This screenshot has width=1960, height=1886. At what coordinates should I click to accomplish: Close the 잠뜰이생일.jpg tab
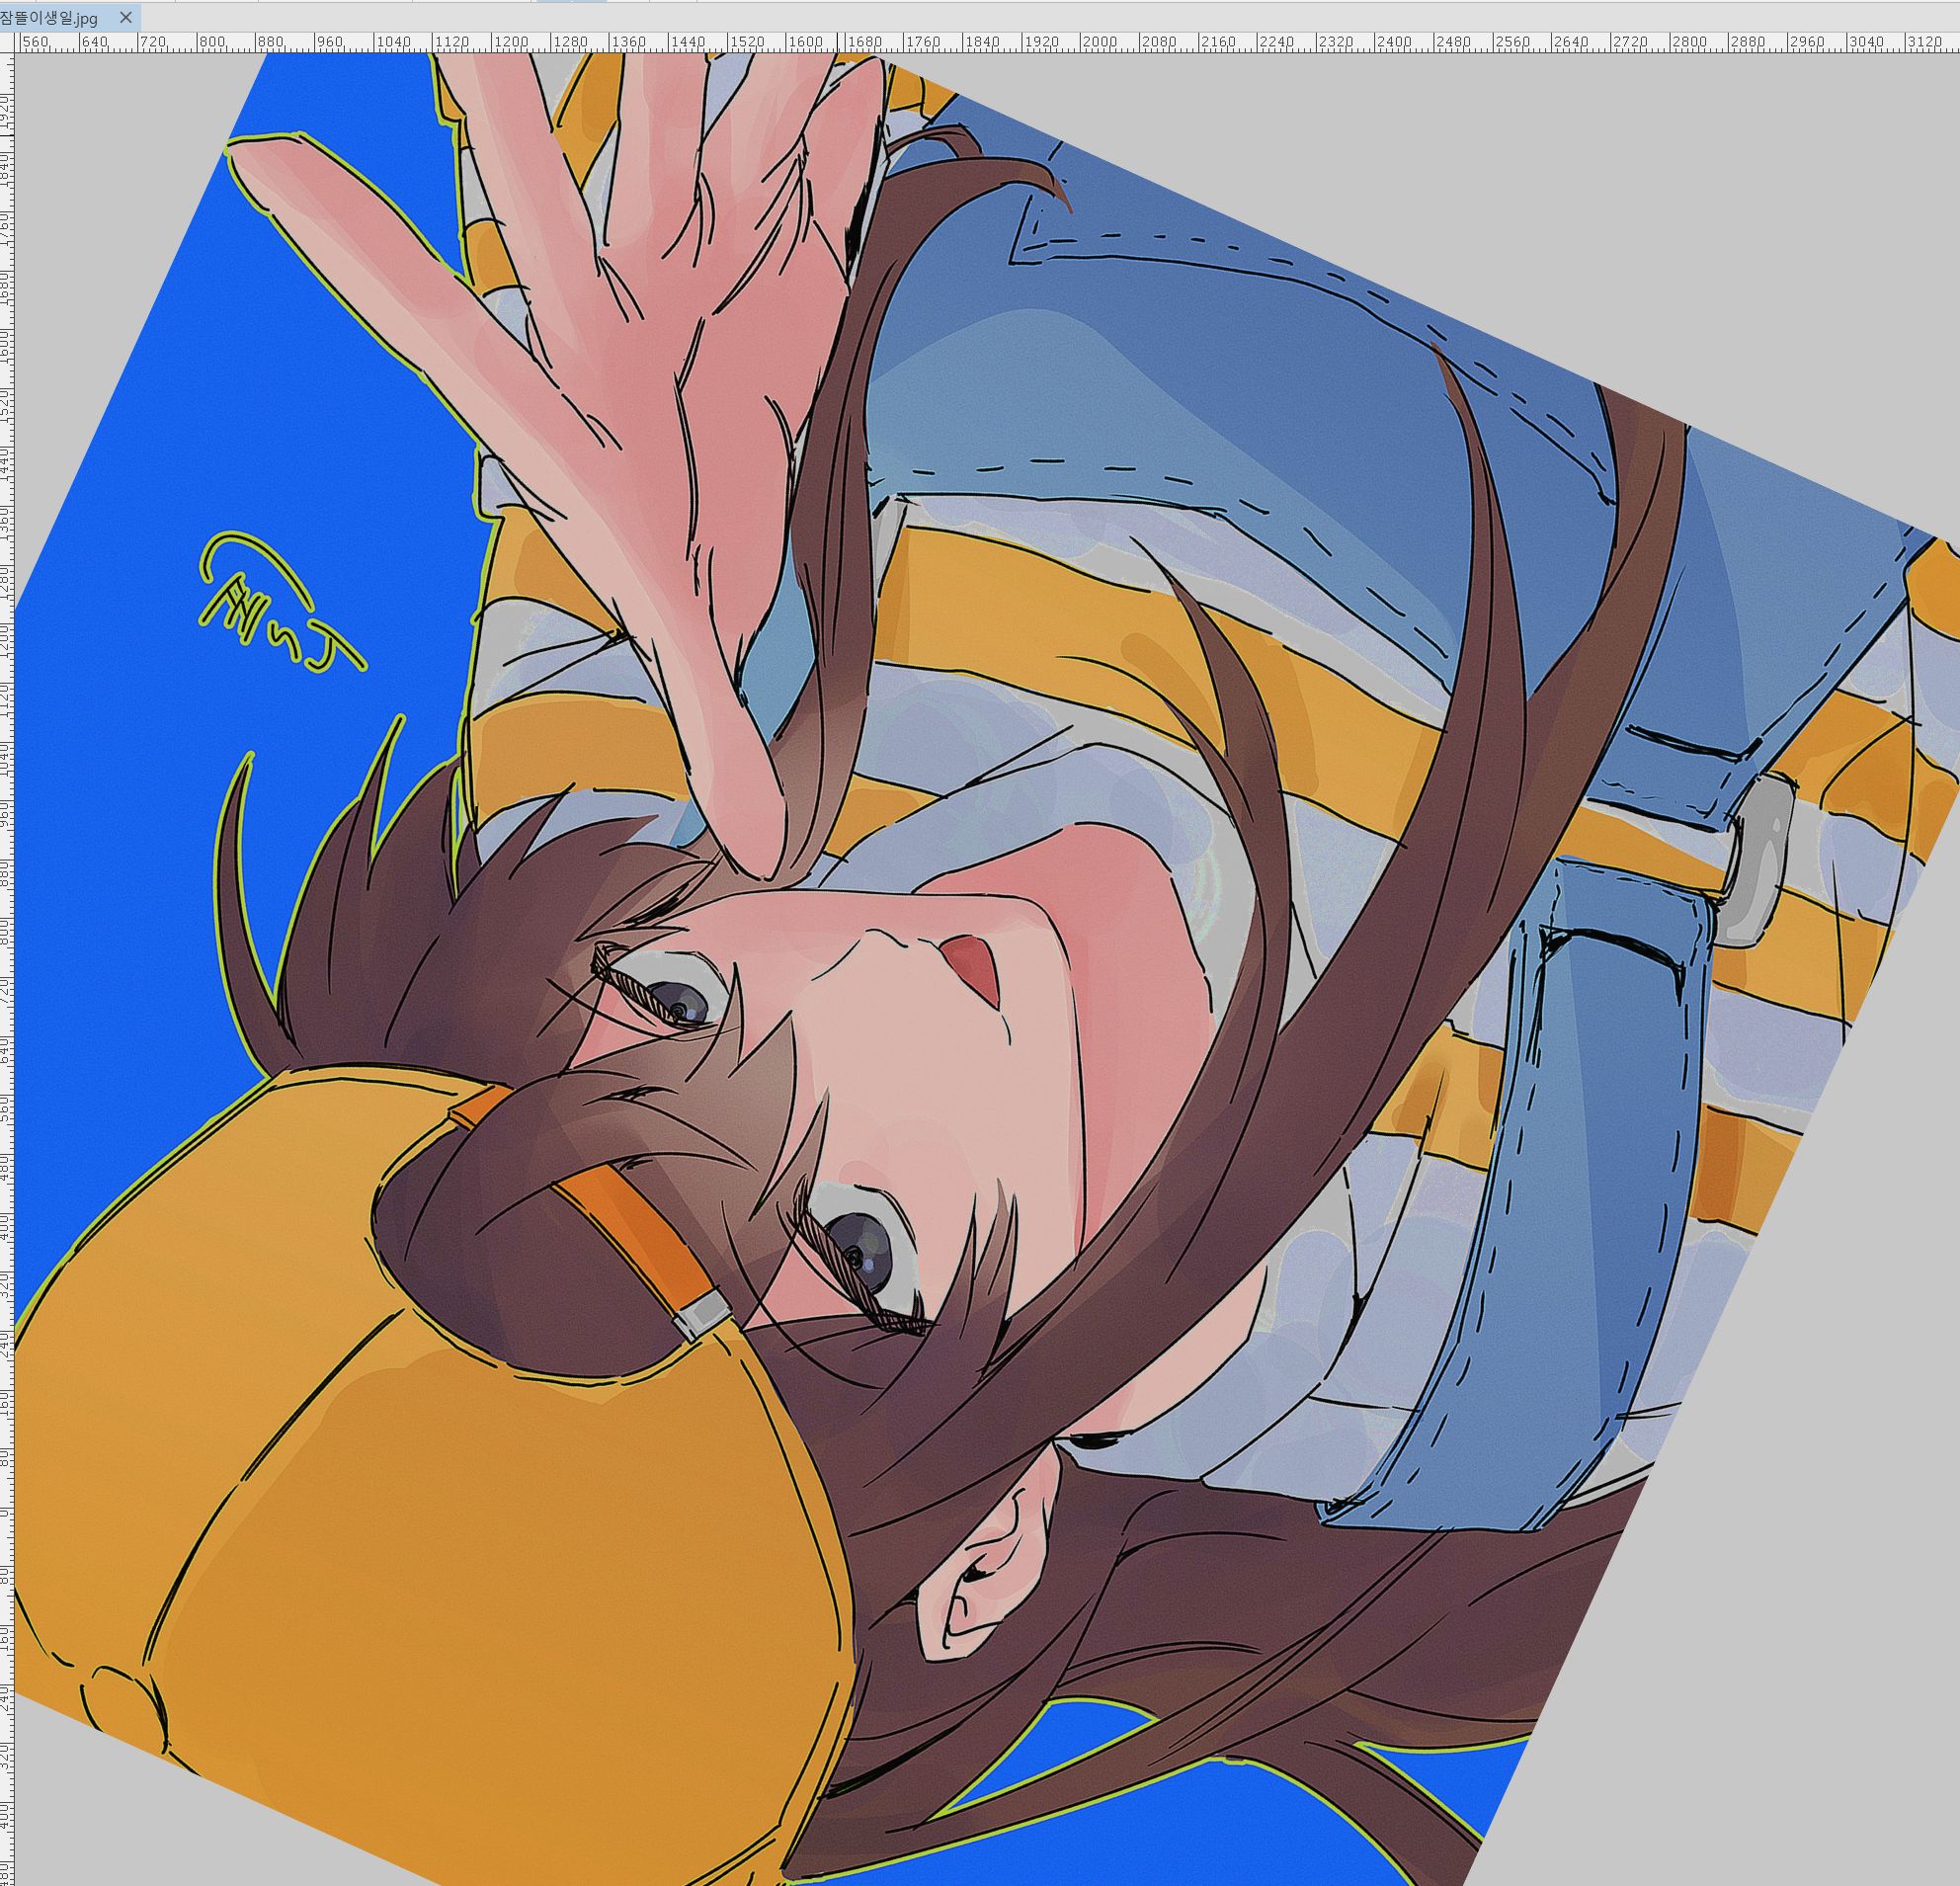(126, 17)
